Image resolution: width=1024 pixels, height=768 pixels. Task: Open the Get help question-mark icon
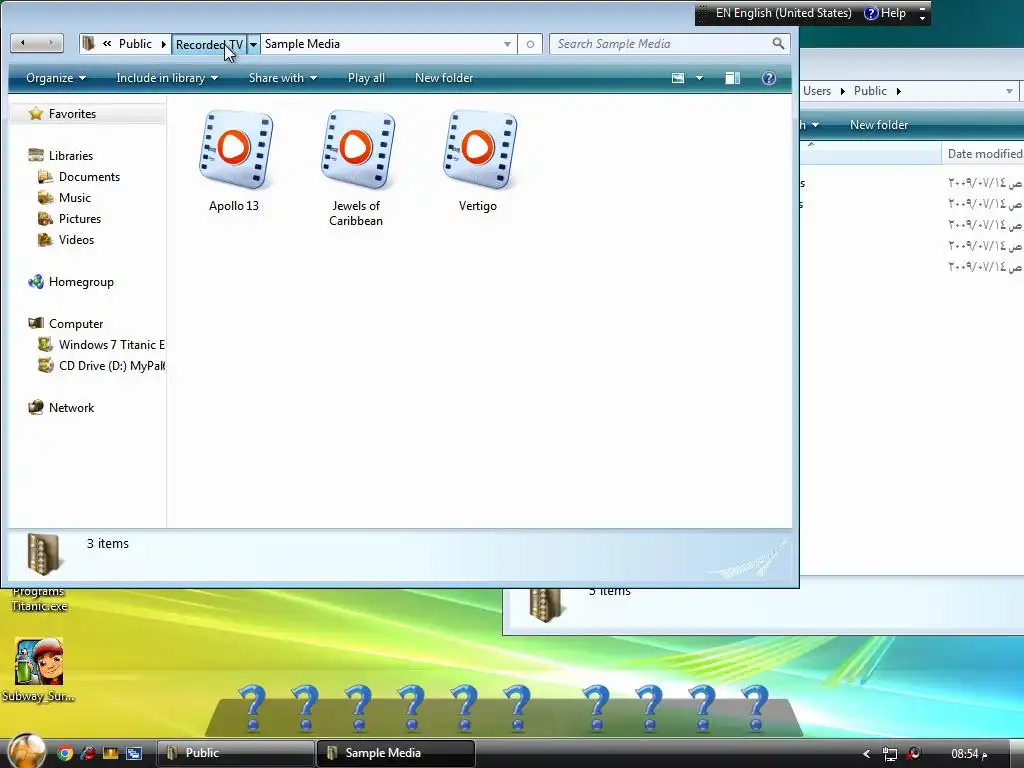pyautogui.click(x=769, y=78)
